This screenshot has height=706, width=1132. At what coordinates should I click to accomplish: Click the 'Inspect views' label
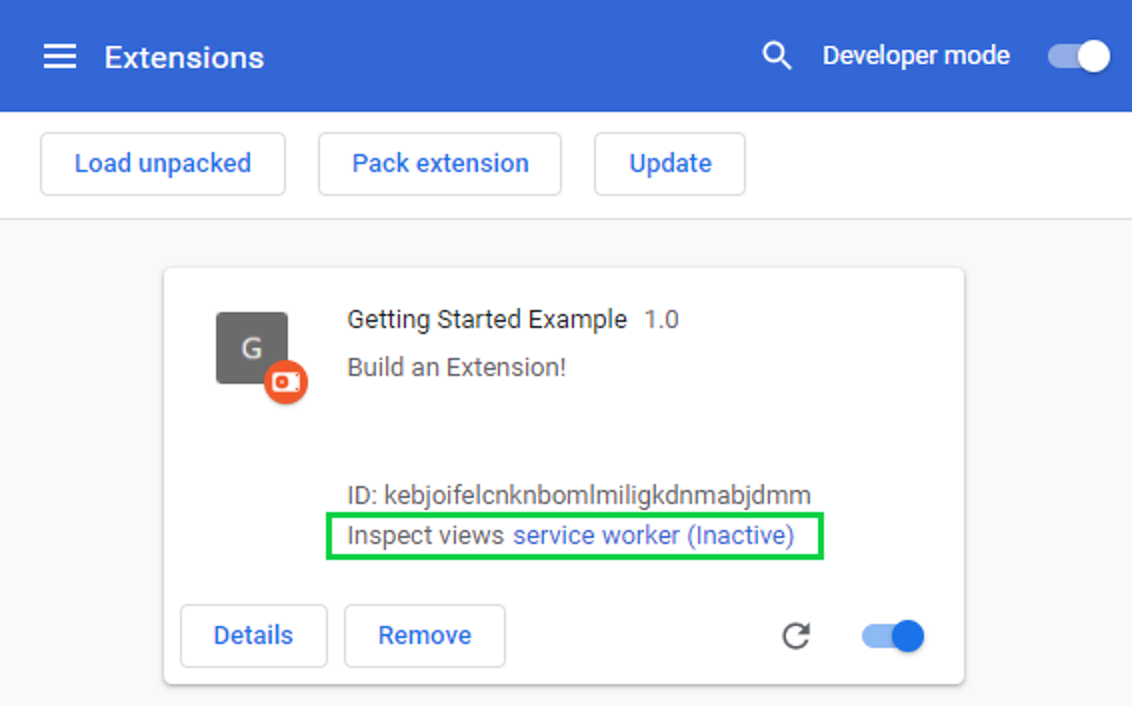coord(425,536)
